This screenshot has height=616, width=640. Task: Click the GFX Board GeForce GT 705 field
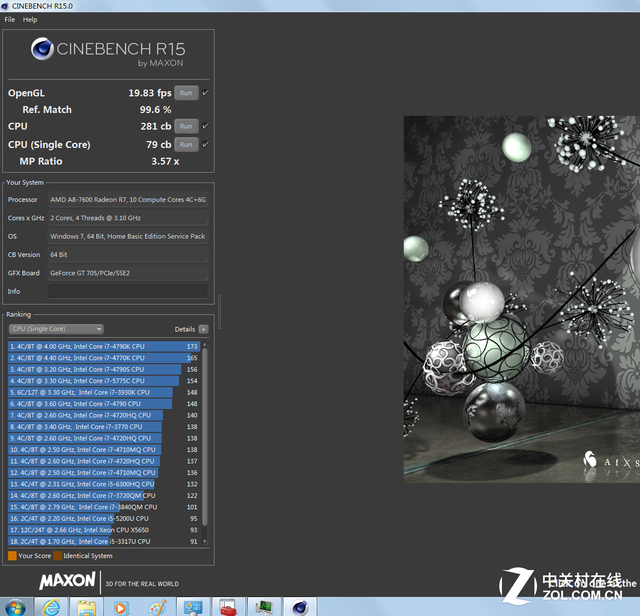(x=128, y=273)
